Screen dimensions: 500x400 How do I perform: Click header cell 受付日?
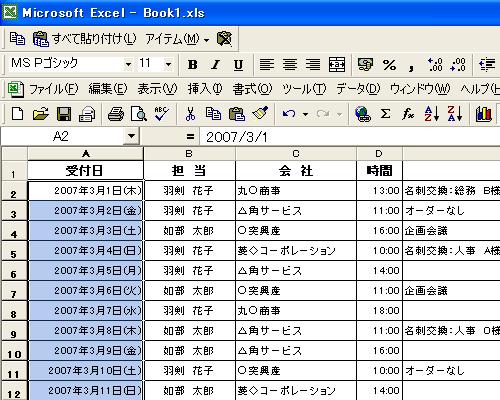pos(86,171)
